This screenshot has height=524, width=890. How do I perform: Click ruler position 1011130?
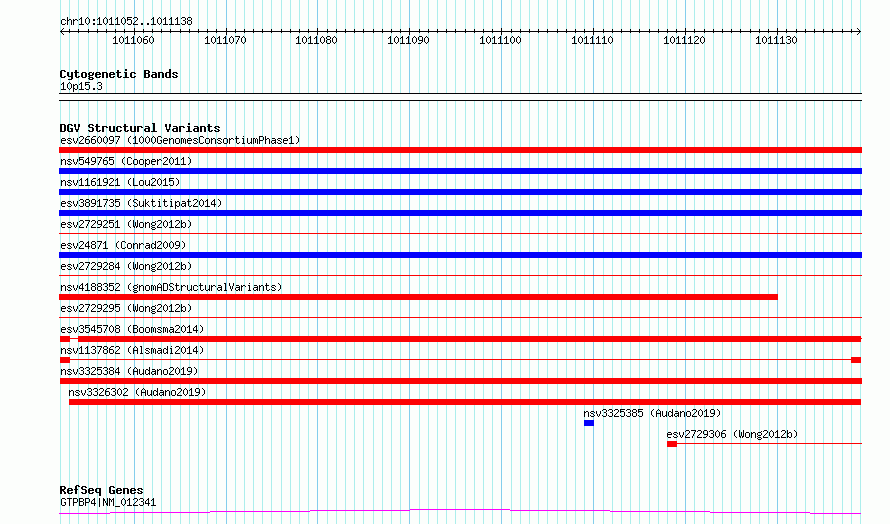tap(776, 40)
